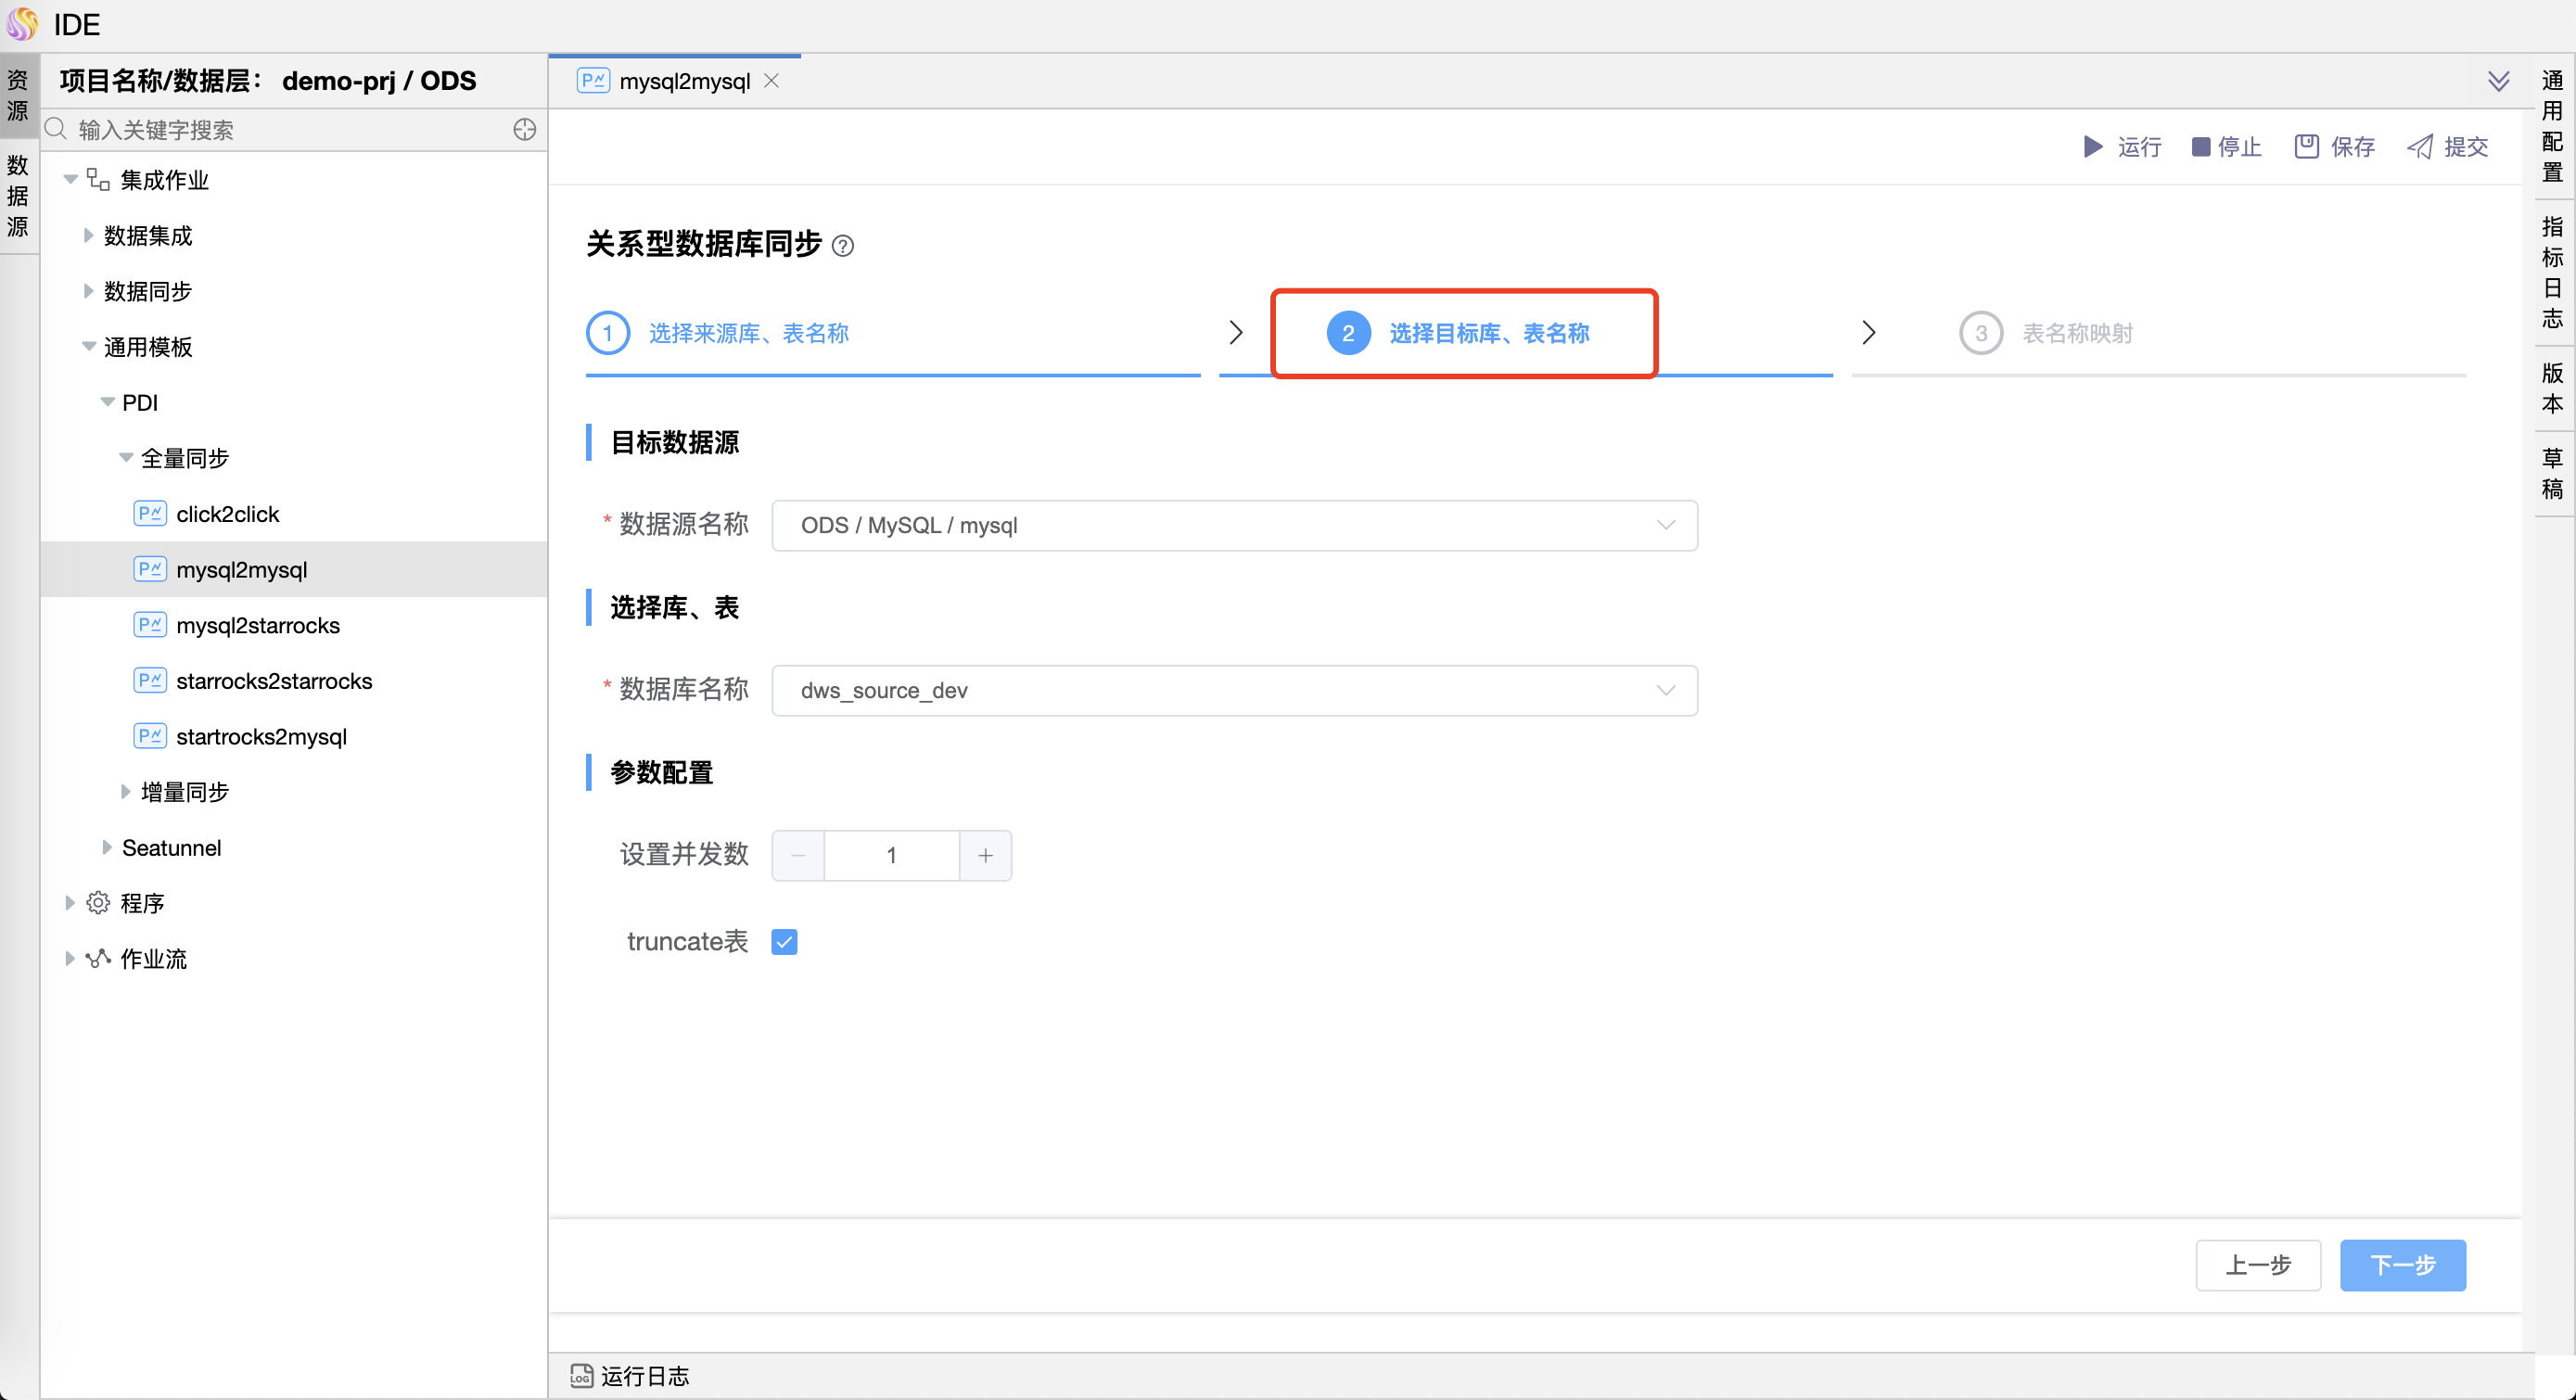Image resolution: width=2576 pixels, height=1400 pixels.
Task: Click the 上一步 button
Action: point(2257,1265)
